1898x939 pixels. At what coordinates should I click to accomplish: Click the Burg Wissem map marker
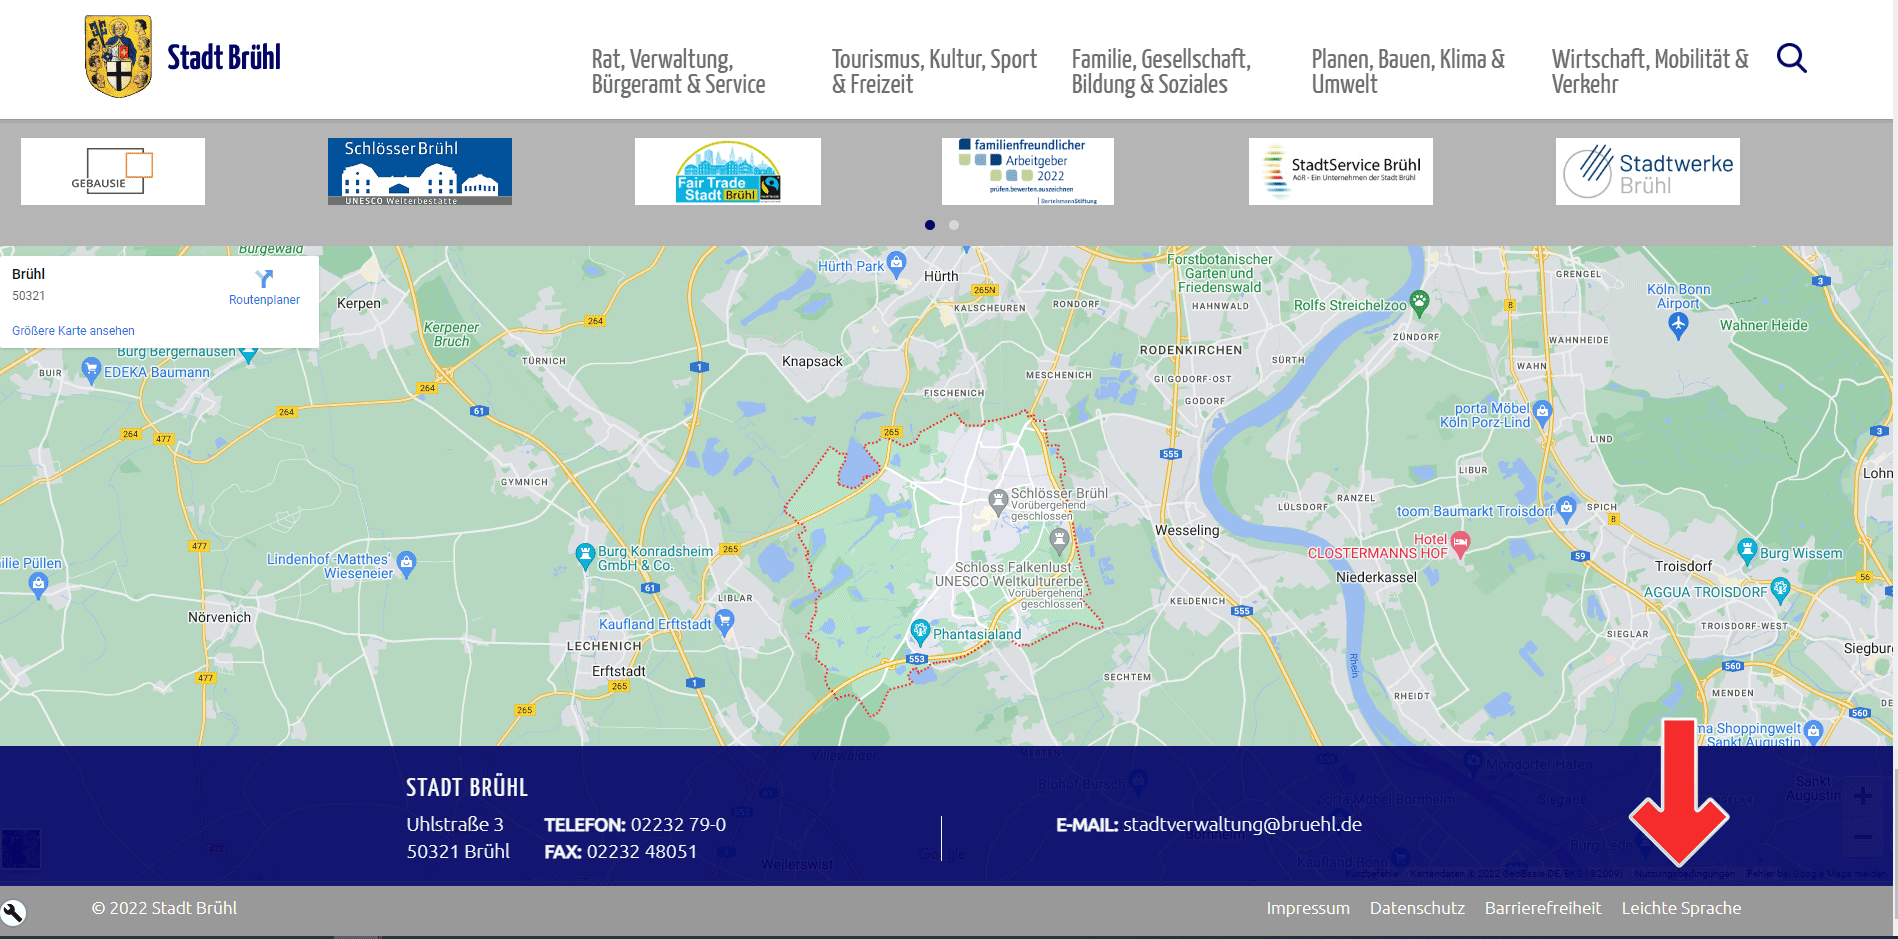1747,550
